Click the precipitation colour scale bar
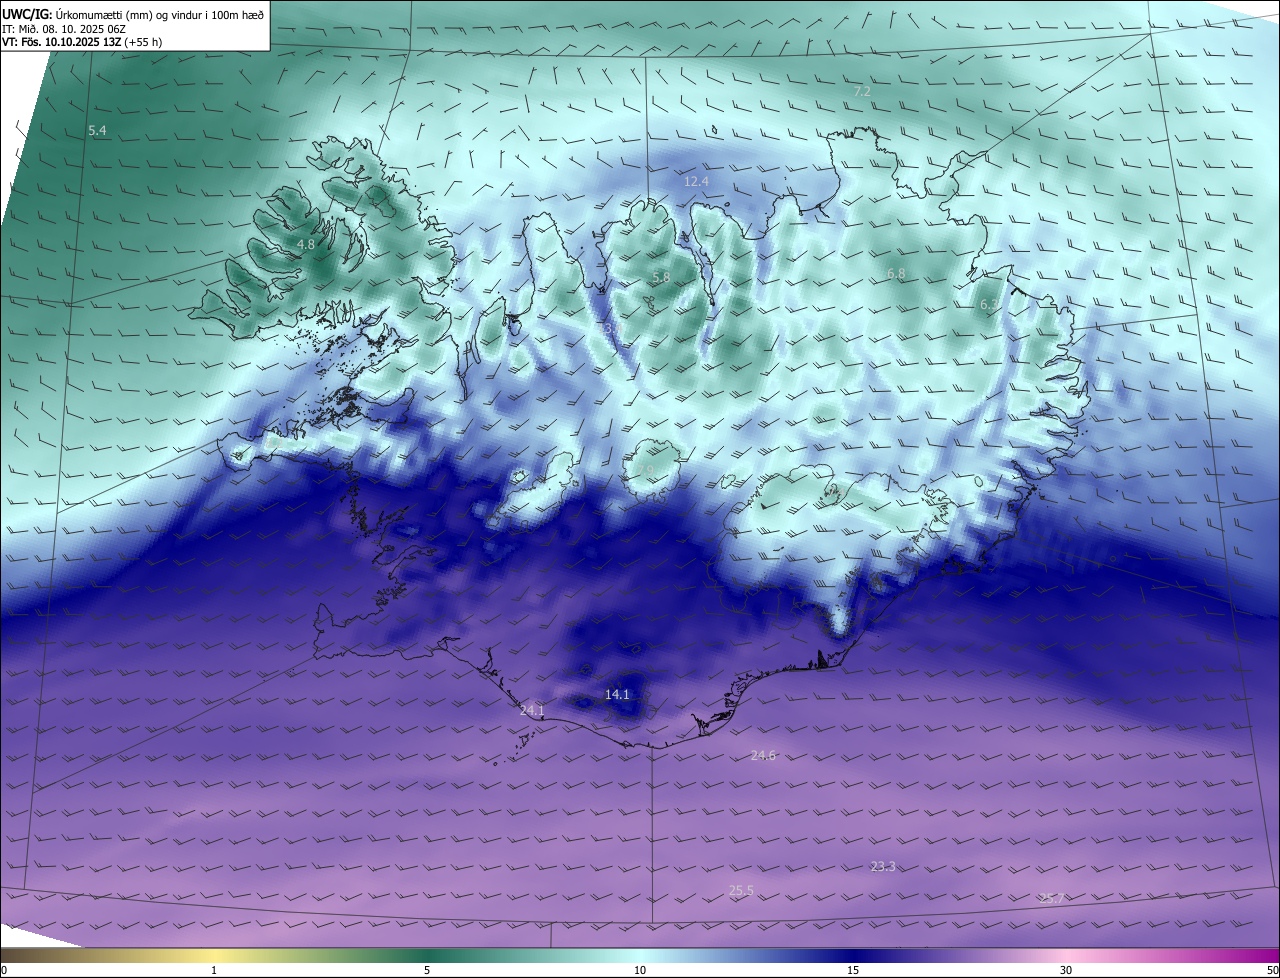This screenshot has width=1280, height=978. coord(640,956)
